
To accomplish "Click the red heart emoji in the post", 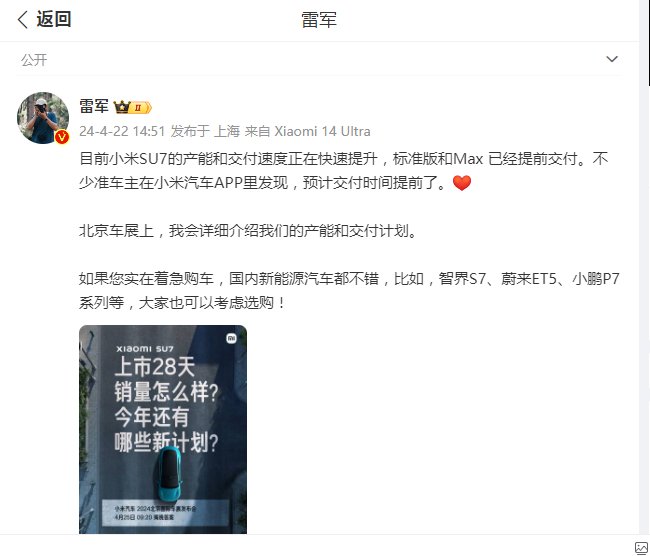I will click(x=462, y=182).
